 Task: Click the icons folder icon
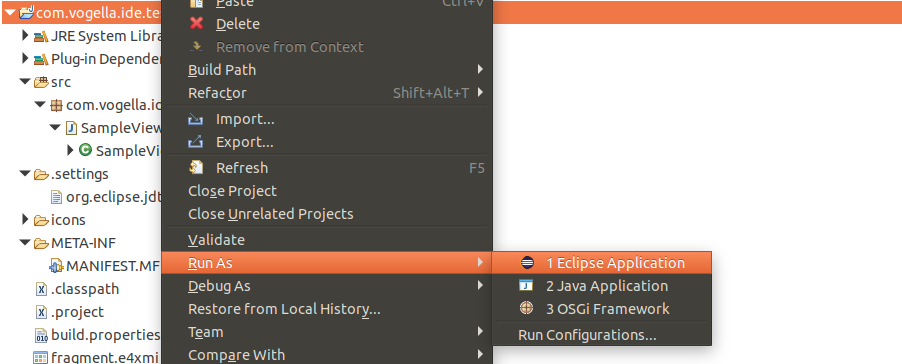pos(41,220)
